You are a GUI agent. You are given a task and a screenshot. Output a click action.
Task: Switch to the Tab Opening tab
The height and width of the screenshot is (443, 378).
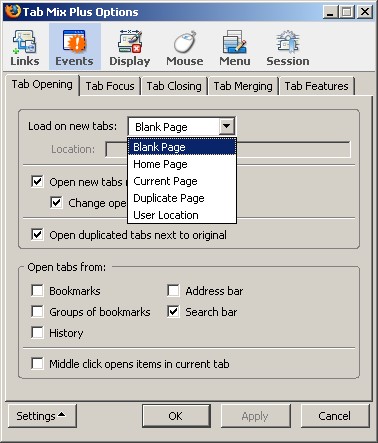click(x=42, y=85)
